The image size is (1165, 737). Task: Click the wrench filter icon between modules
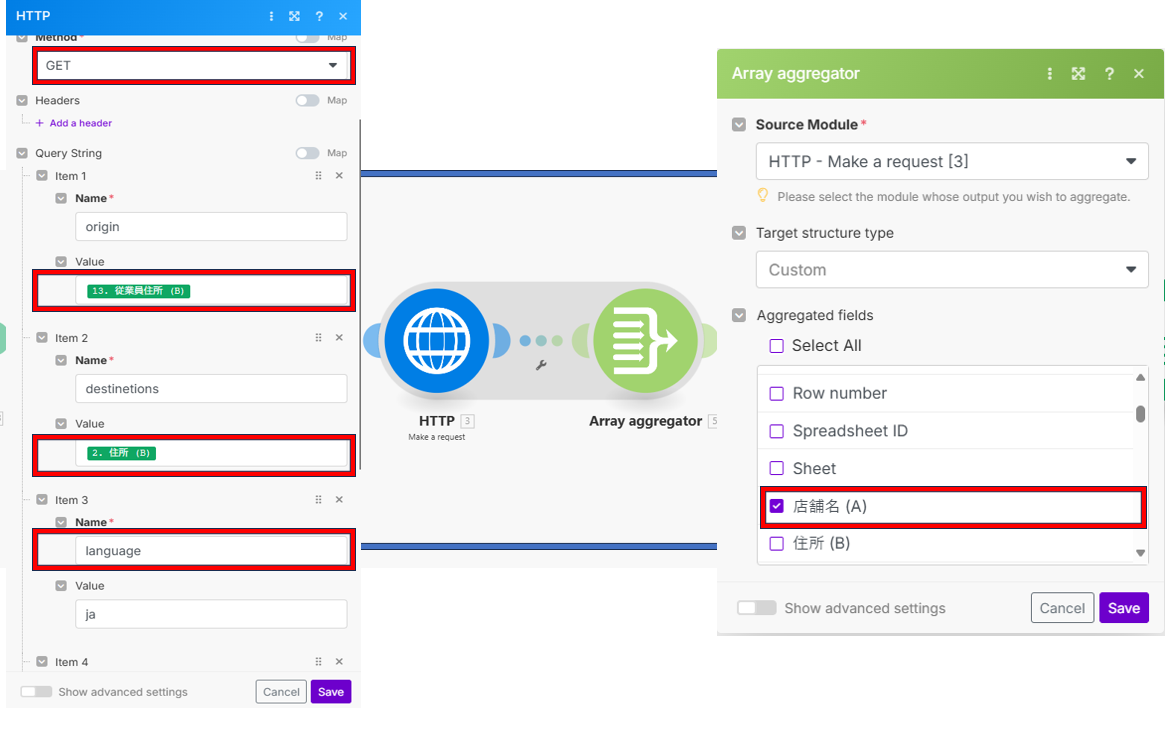(x=541, y=366)
